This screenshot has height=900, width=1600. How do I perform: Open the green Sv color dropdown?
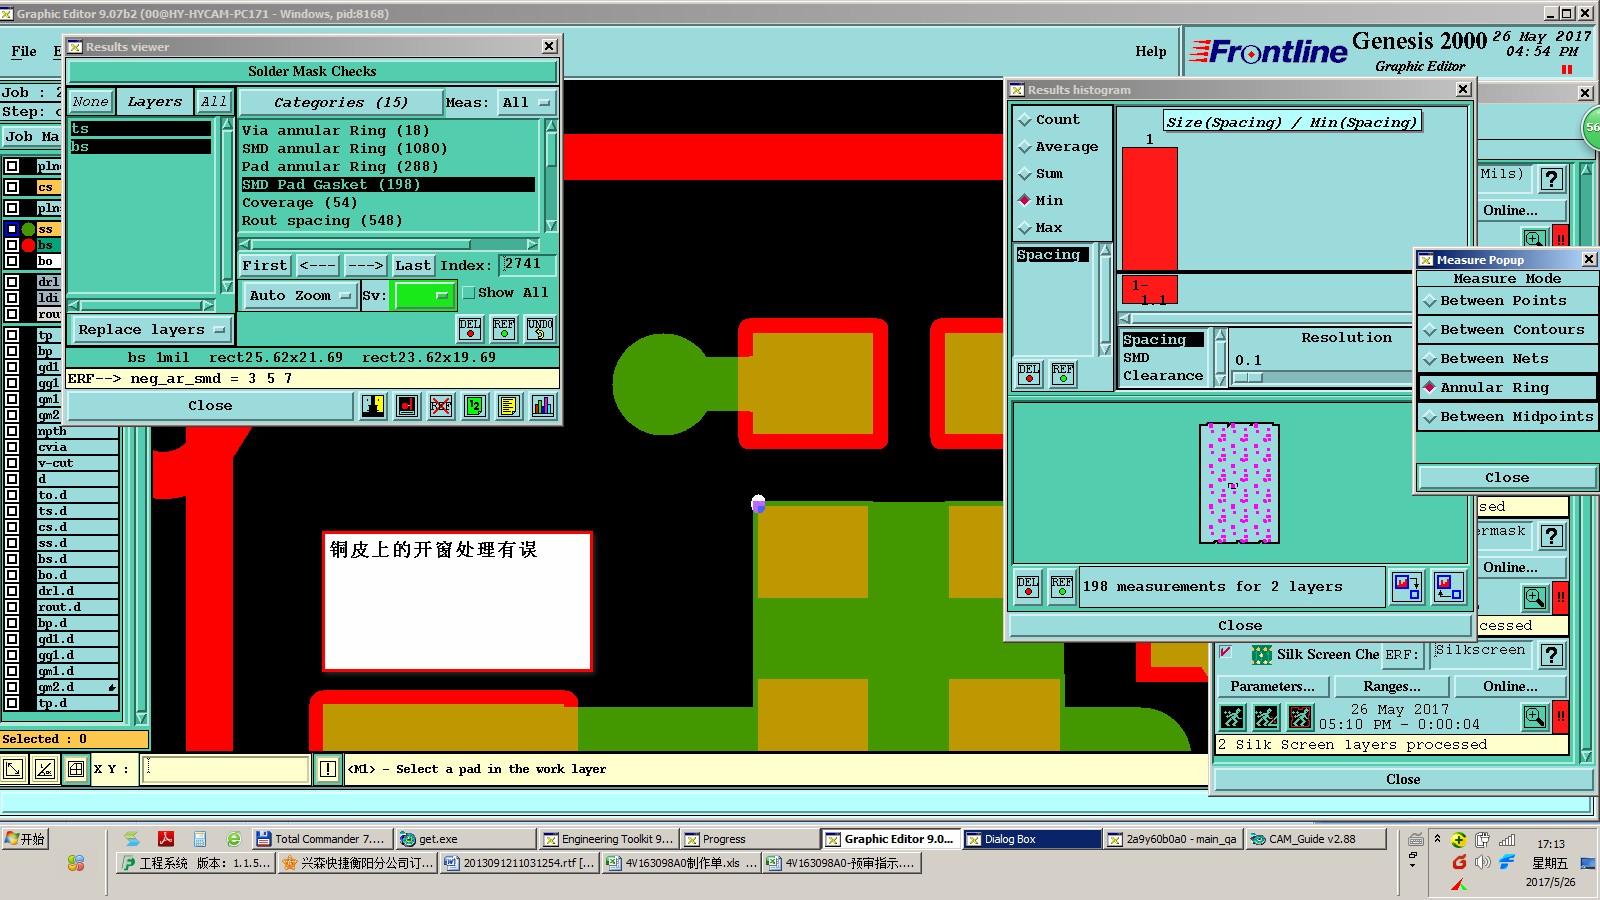click(x=425, y=295)
